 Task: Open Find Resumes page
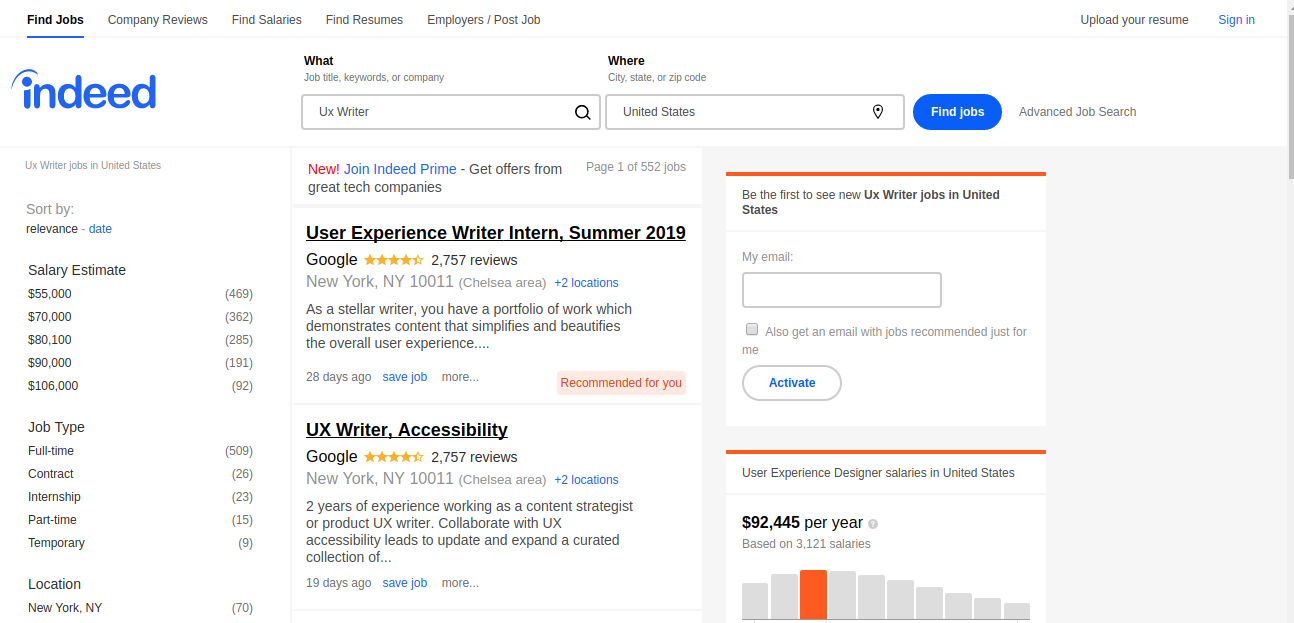[x=364, y=20]
